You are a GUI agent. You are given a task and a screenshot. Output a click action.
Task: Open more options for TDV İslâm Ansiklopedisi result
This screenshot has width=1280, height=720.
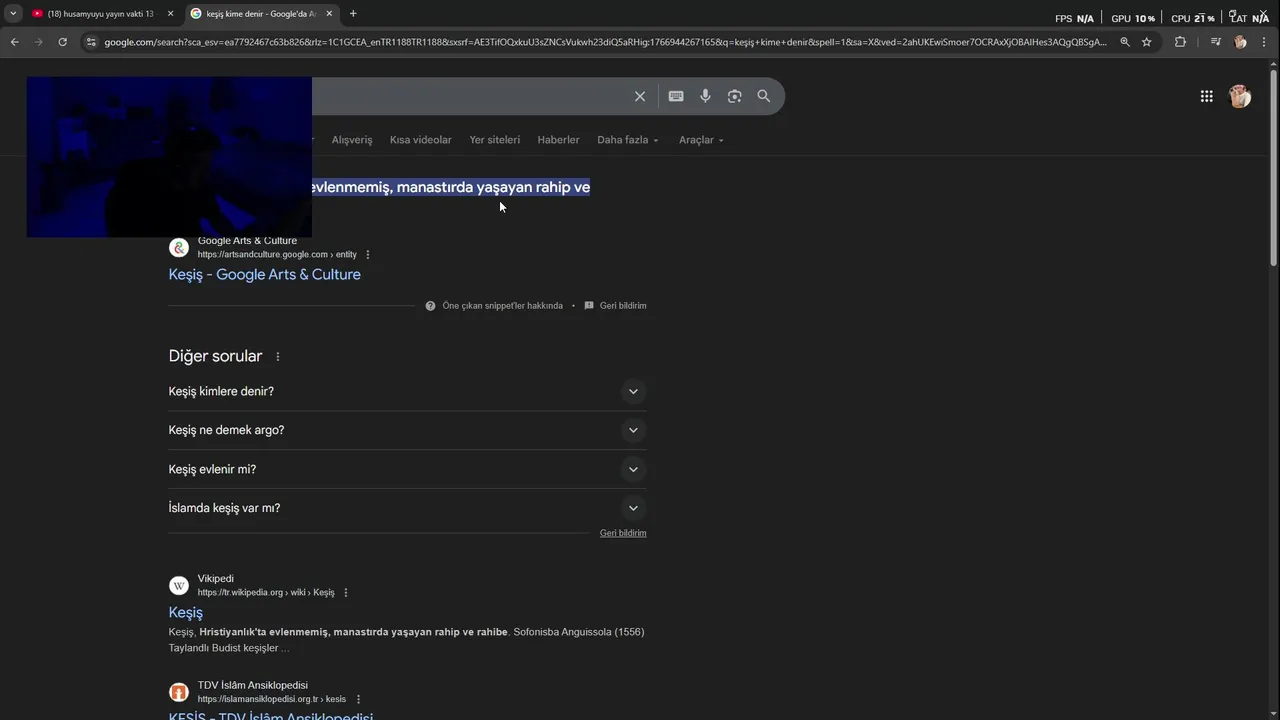pyautogui.click(x=358, y=699)
